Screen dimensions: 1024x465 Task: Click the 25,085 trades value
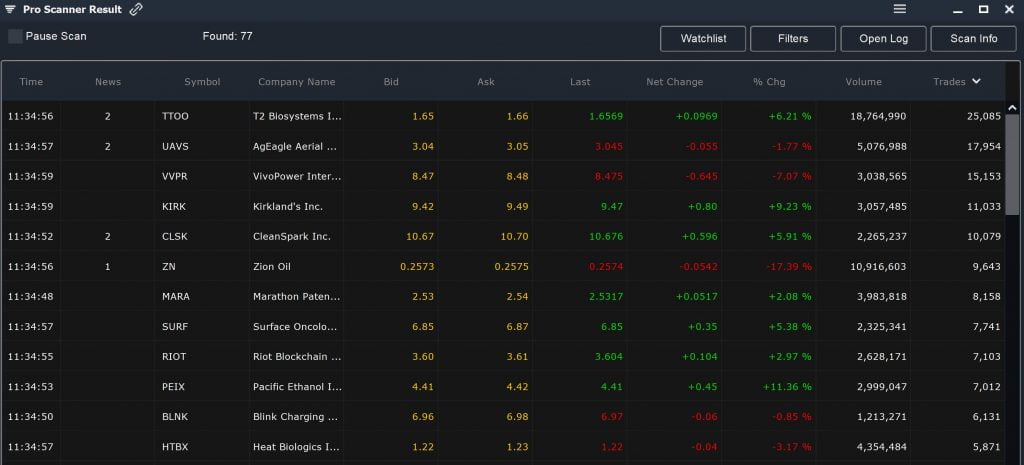pyautogui.click(x=984, y=116)
